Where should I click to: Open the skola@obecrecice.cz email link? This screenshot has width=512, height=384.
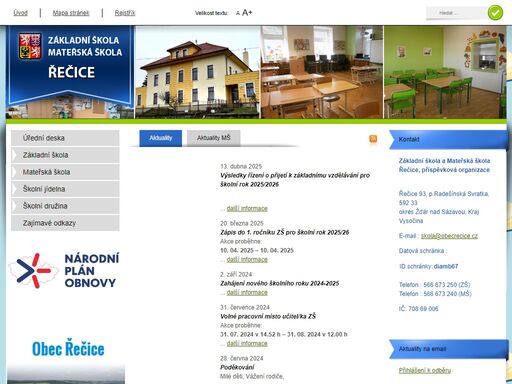pos(449,236)
